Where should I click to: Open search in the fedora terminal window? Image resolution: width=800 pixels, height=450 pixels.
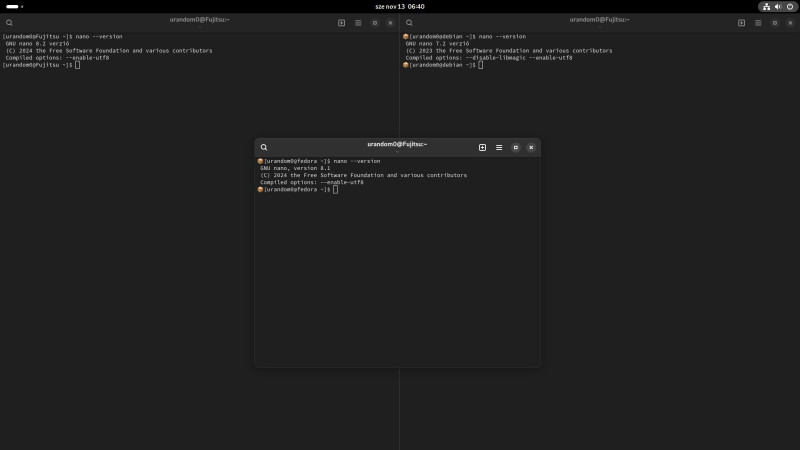pos(264,147)
